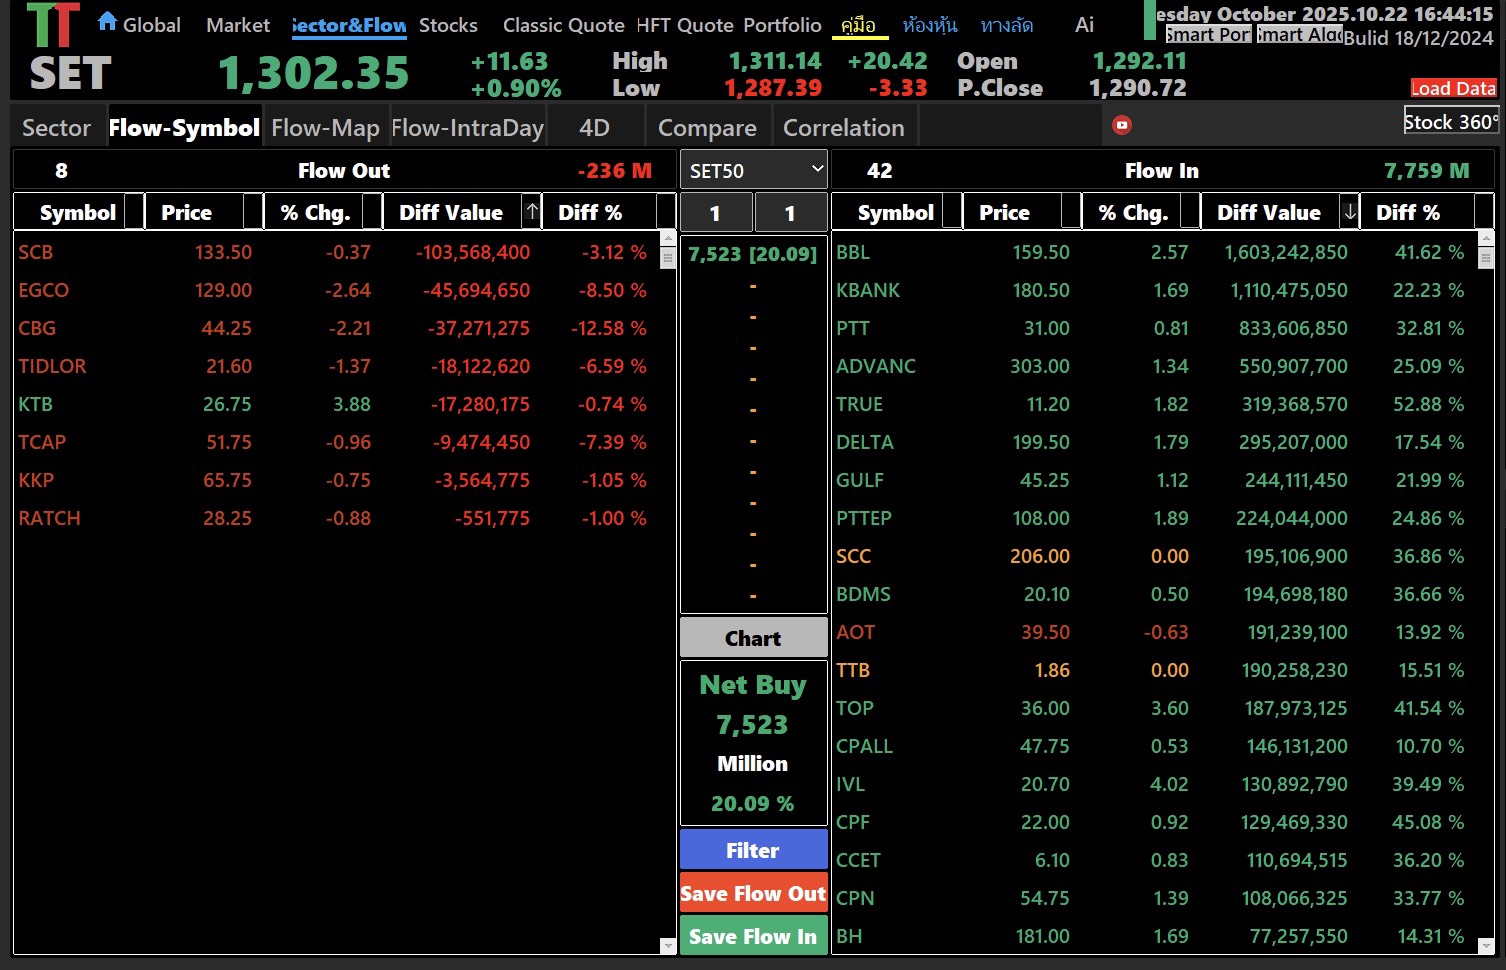This screenshot has height=970, width=1506.
Task: Click the TT logo icon
Action: click(x=52, y=25)
